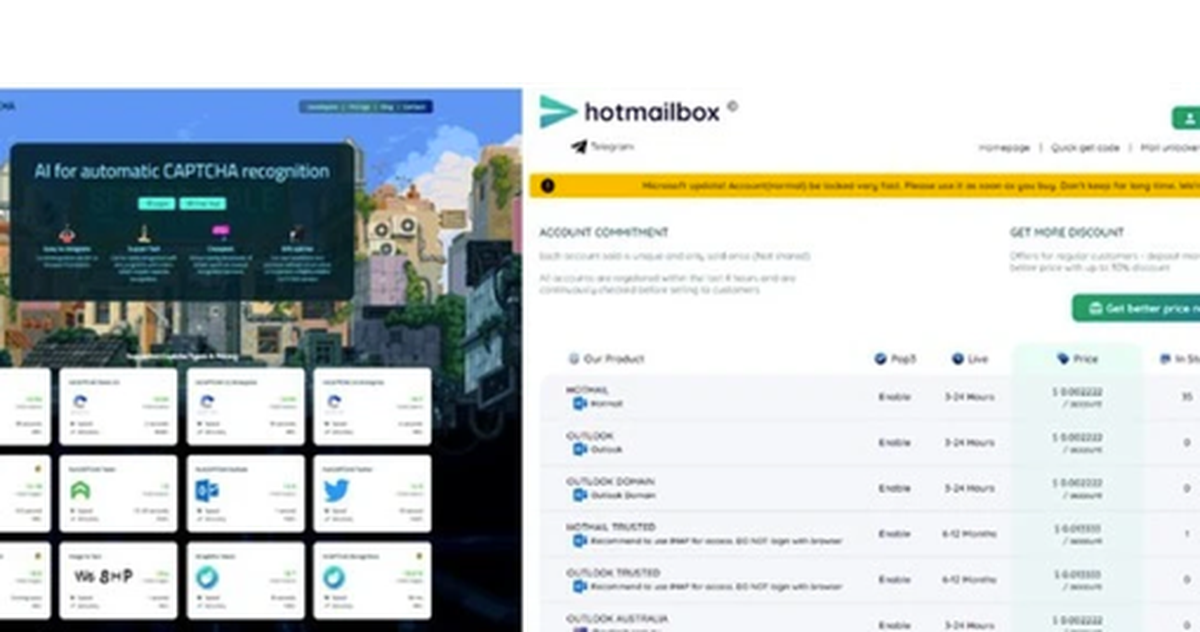
Task: Click the warning icon in yellow banner
Action: tap(547, 185)
